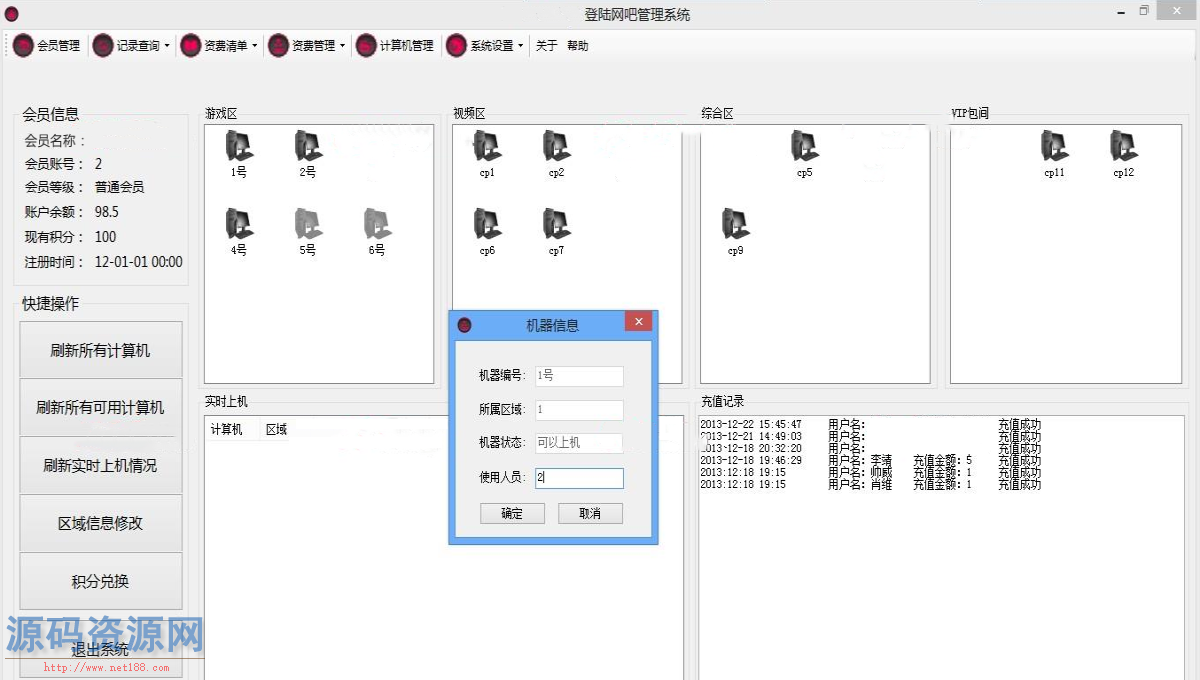Open the 资费清单 dropdown menu
The height and width of the screenshot is (680, 1200).
pyautogui.click(x=254, y=46)
